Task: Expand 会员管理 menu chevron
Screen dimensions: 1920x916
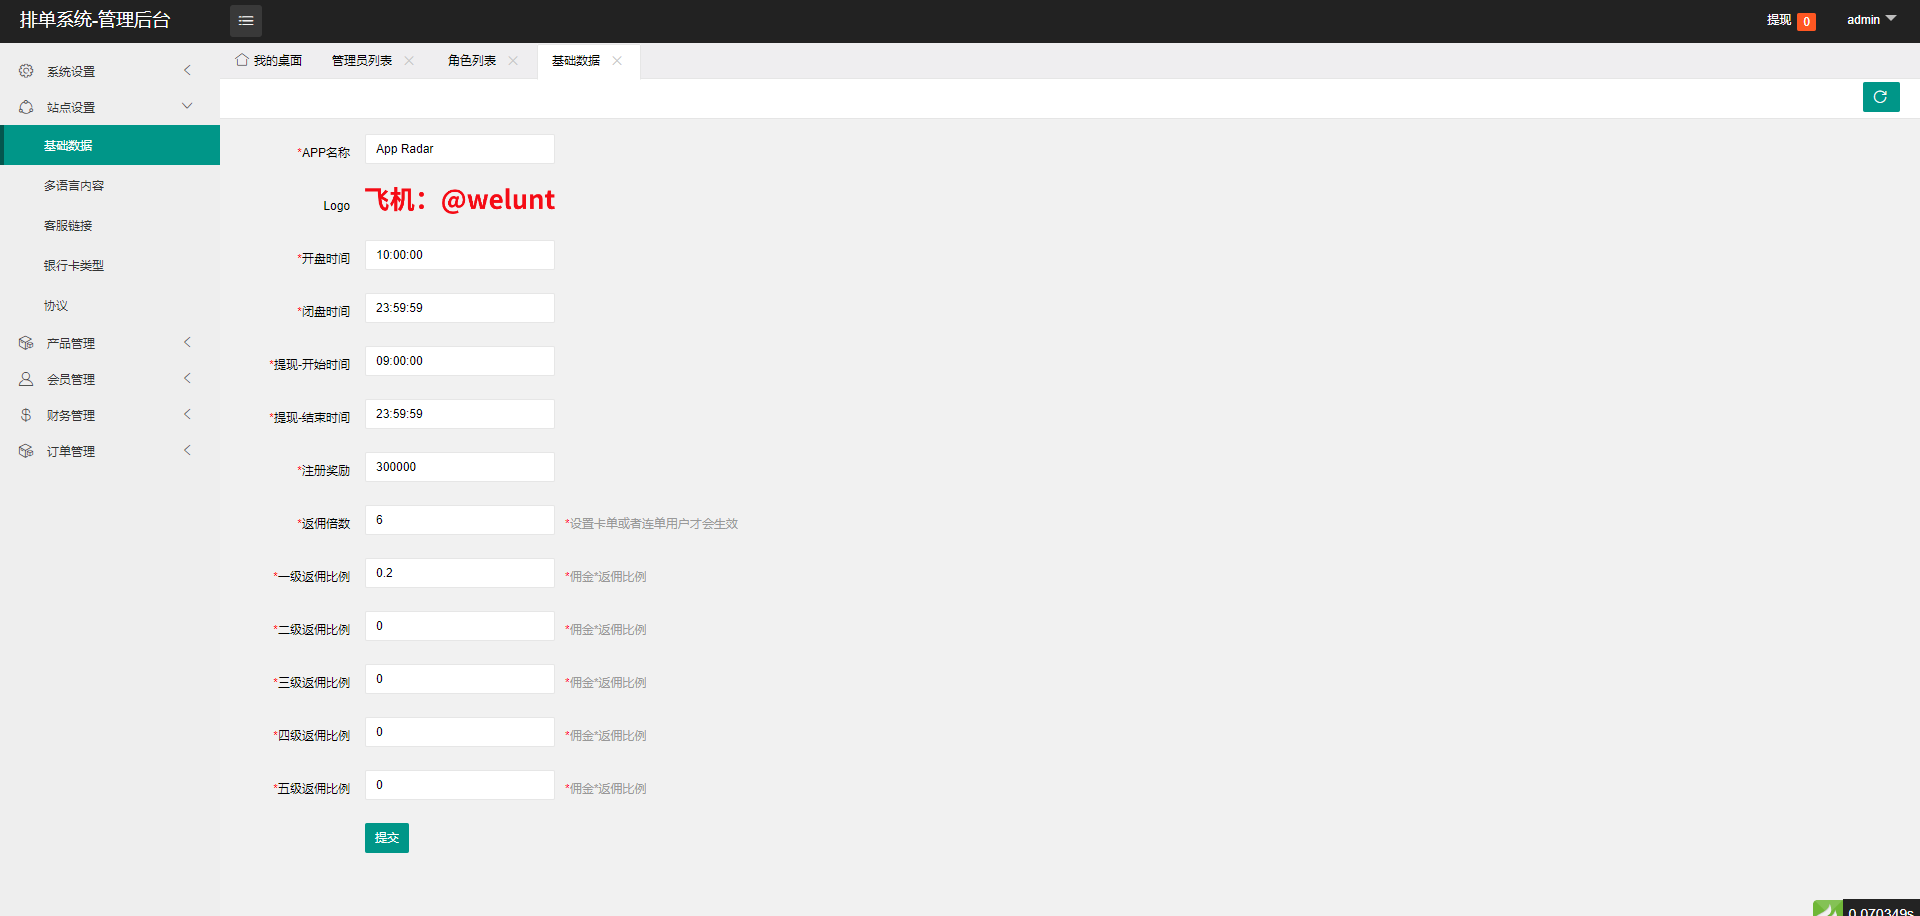Action: (x=187, y=378)
